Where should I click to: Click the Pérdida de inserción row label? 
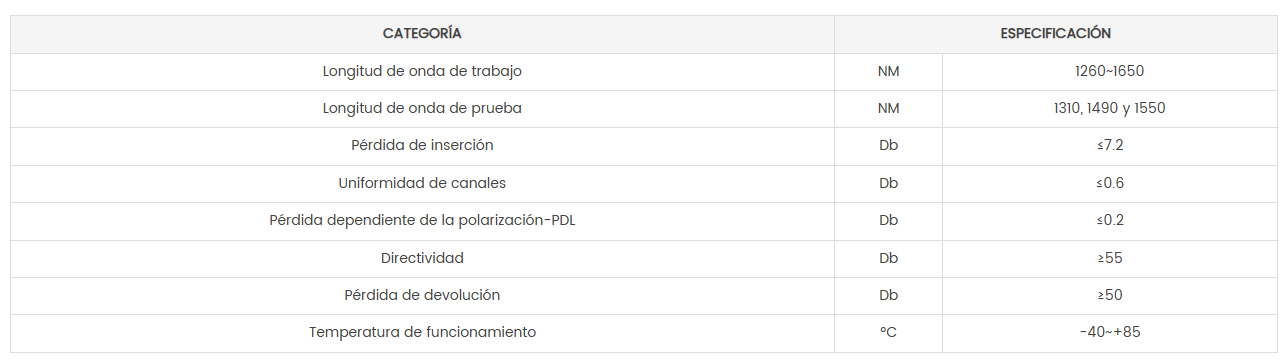pos(422,146)
